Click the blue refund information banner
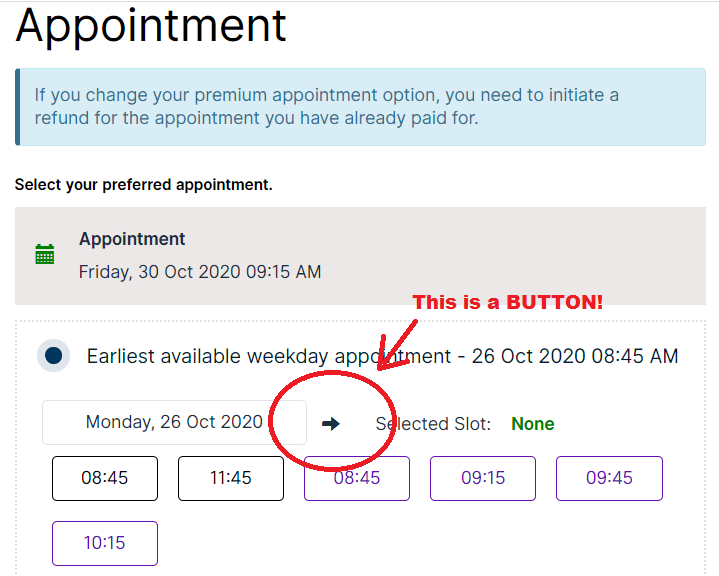The height and width of the screenshot is (576, 719). (360, 107)
